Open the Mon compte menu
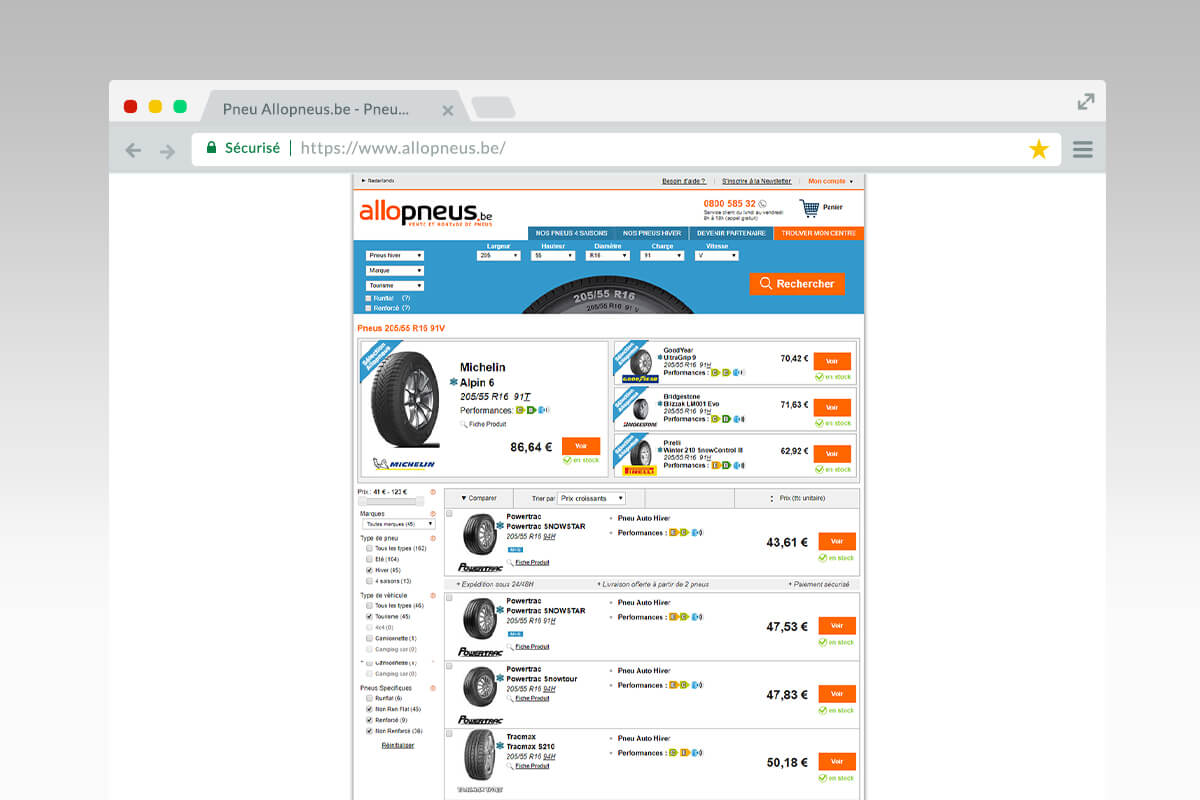The width and height of the screenshot is (1200, 800). tap(831, 181)
